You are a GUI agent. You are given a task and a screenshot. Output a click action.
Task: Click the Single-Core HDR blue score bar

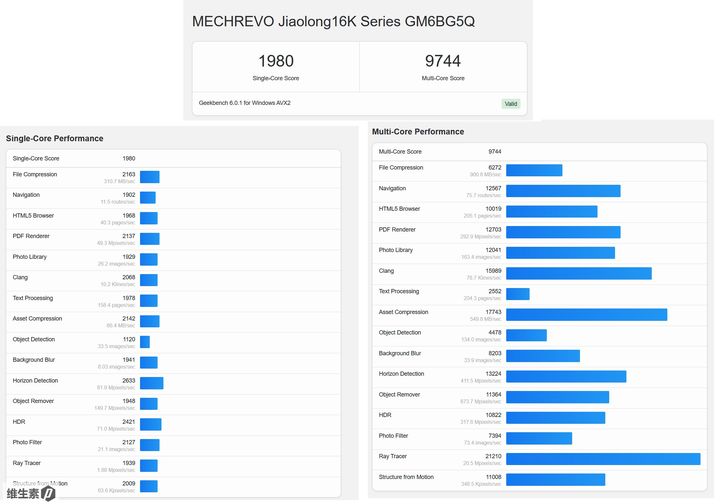[151, 425]
